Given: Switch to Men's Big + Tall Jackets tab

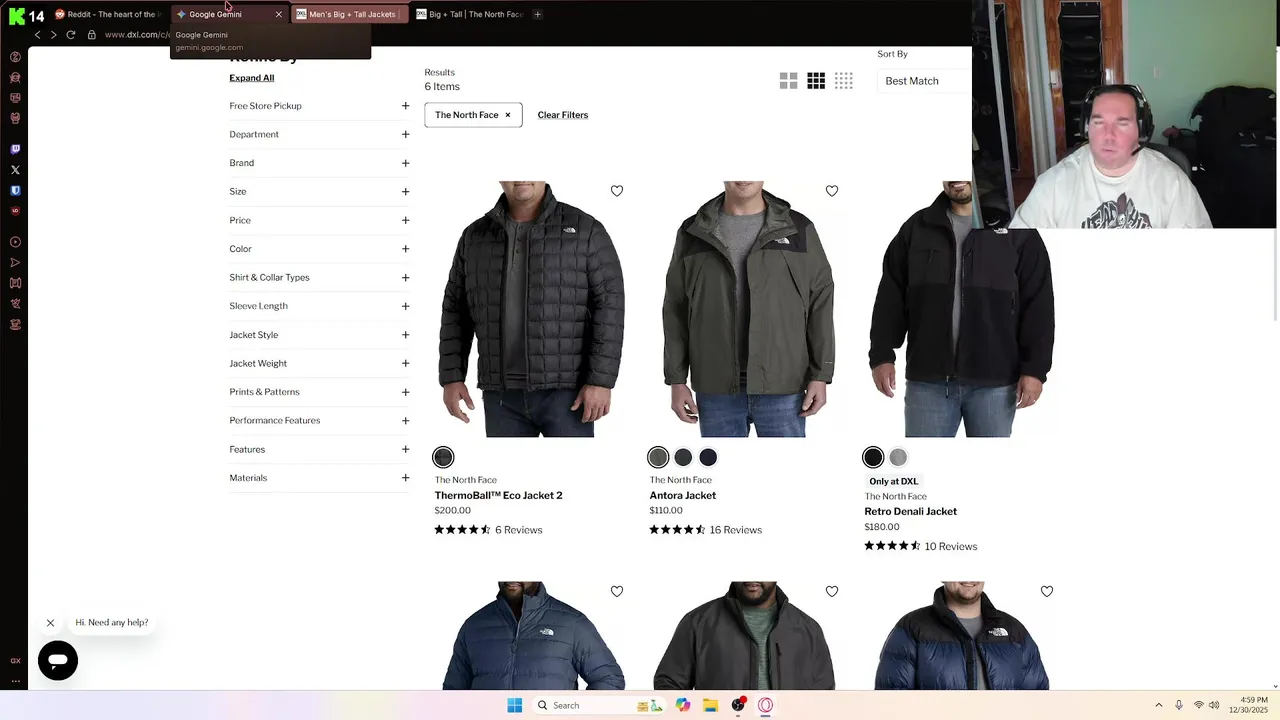Looking at the screenshot, I should tap(350, 14).
